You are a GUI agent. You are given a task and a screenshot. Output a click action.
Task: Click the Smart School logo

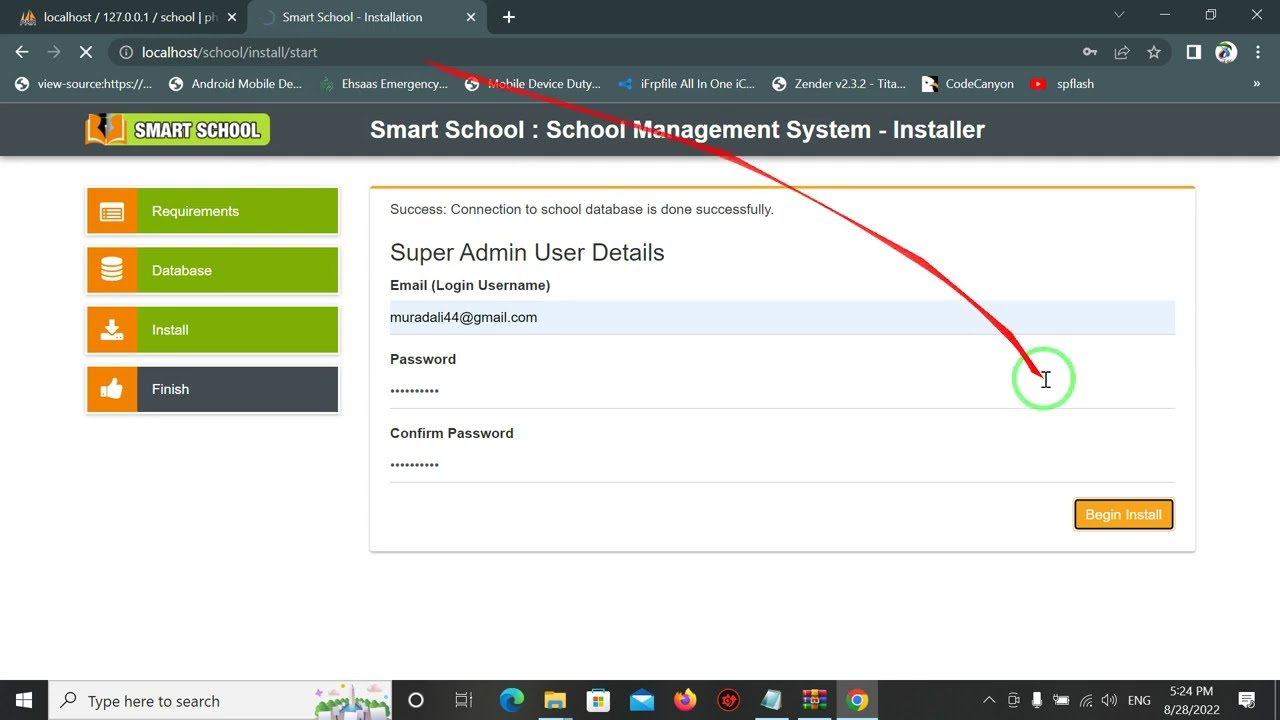point(177,129)
